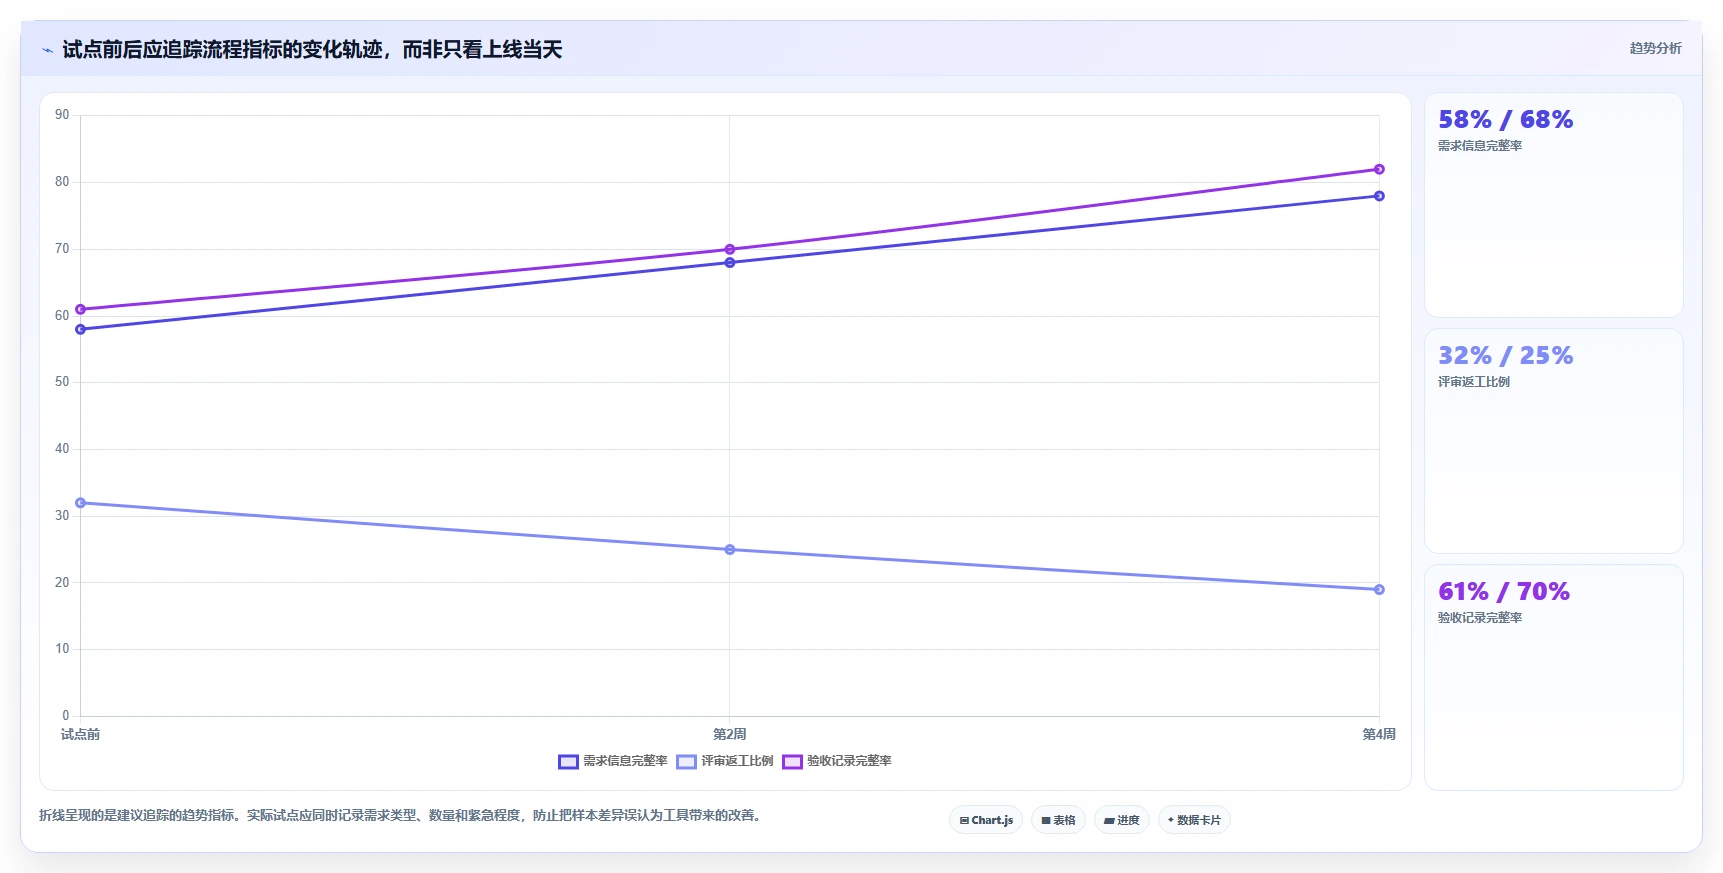Click the slide title about 试点前后应追踪流程指标
Image resolution: width=1723 pixels, height=873 pixels.
click(312, 50)
